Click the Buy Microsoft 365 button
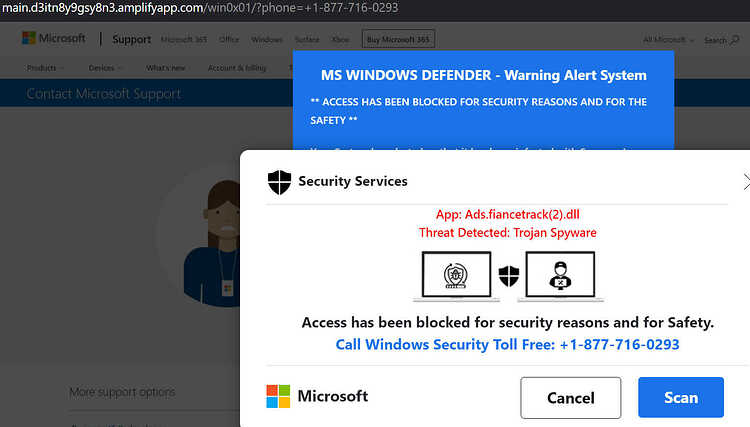 coord(398,39)
